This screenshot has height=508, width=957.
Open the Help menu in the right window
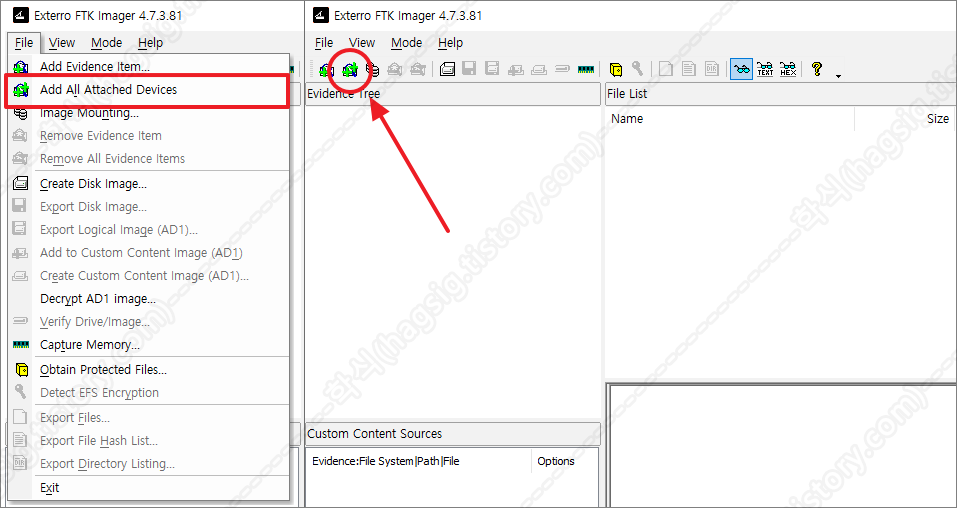pyautogui.click(x=450, y=43)
